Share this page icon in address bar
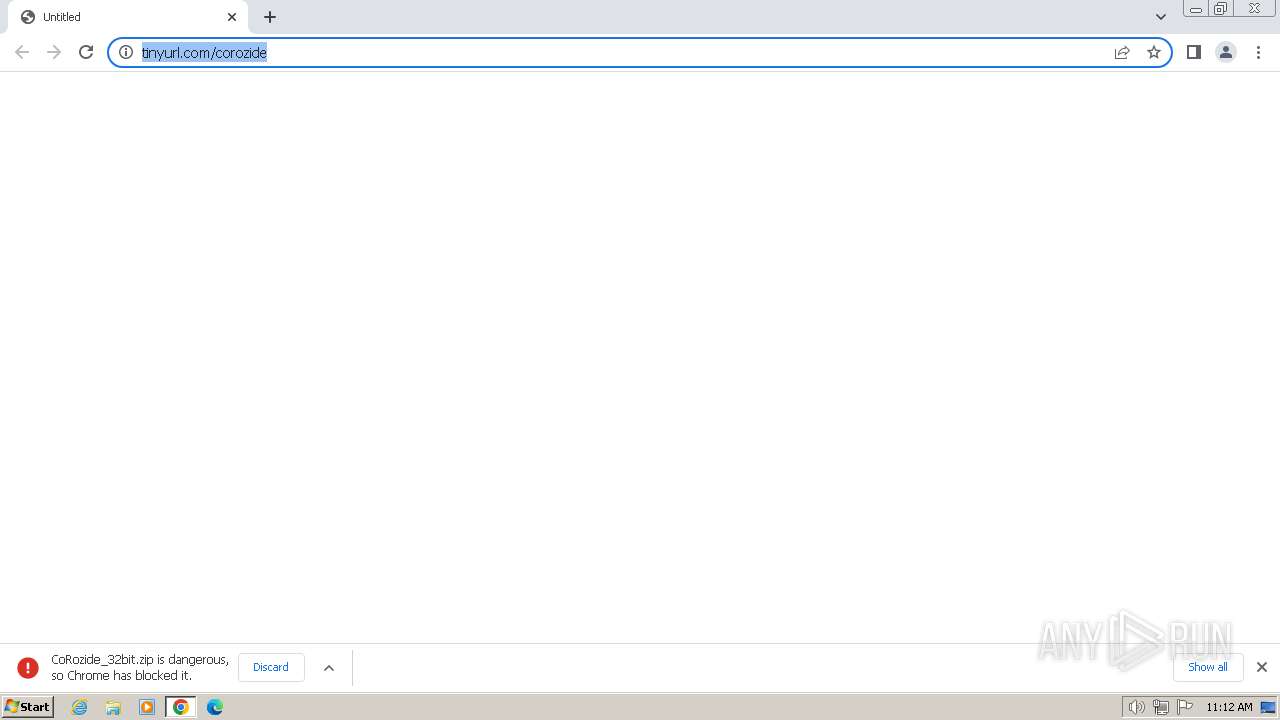The image size is (1280, 720). point(1122,52)
